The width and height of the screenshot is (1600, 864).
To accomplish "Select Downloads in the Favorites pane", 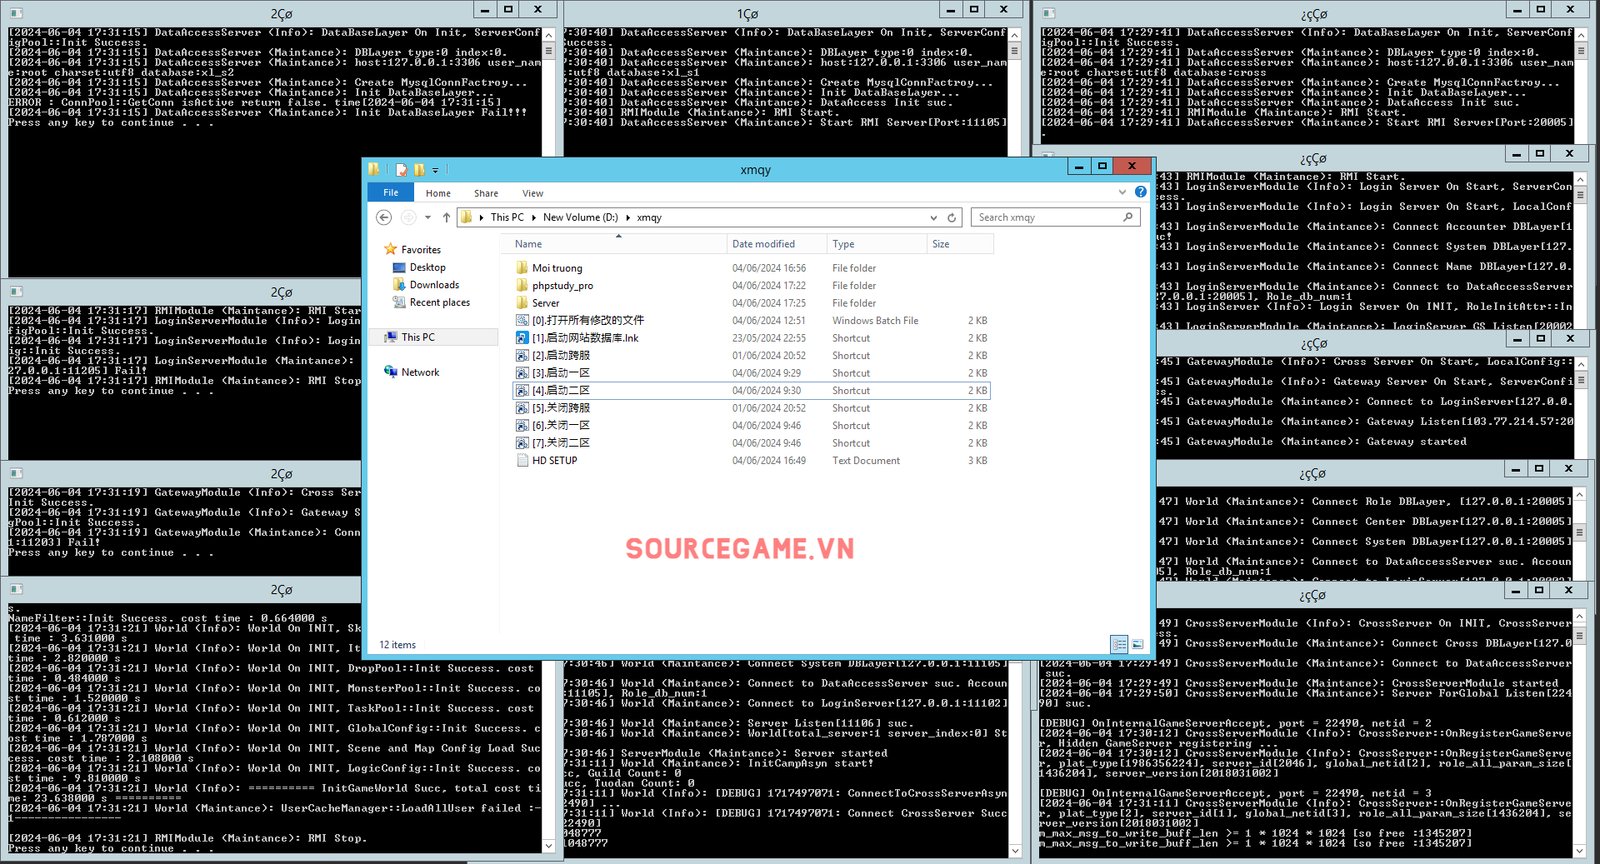I will pyautogui.click(x=434, y=285).
